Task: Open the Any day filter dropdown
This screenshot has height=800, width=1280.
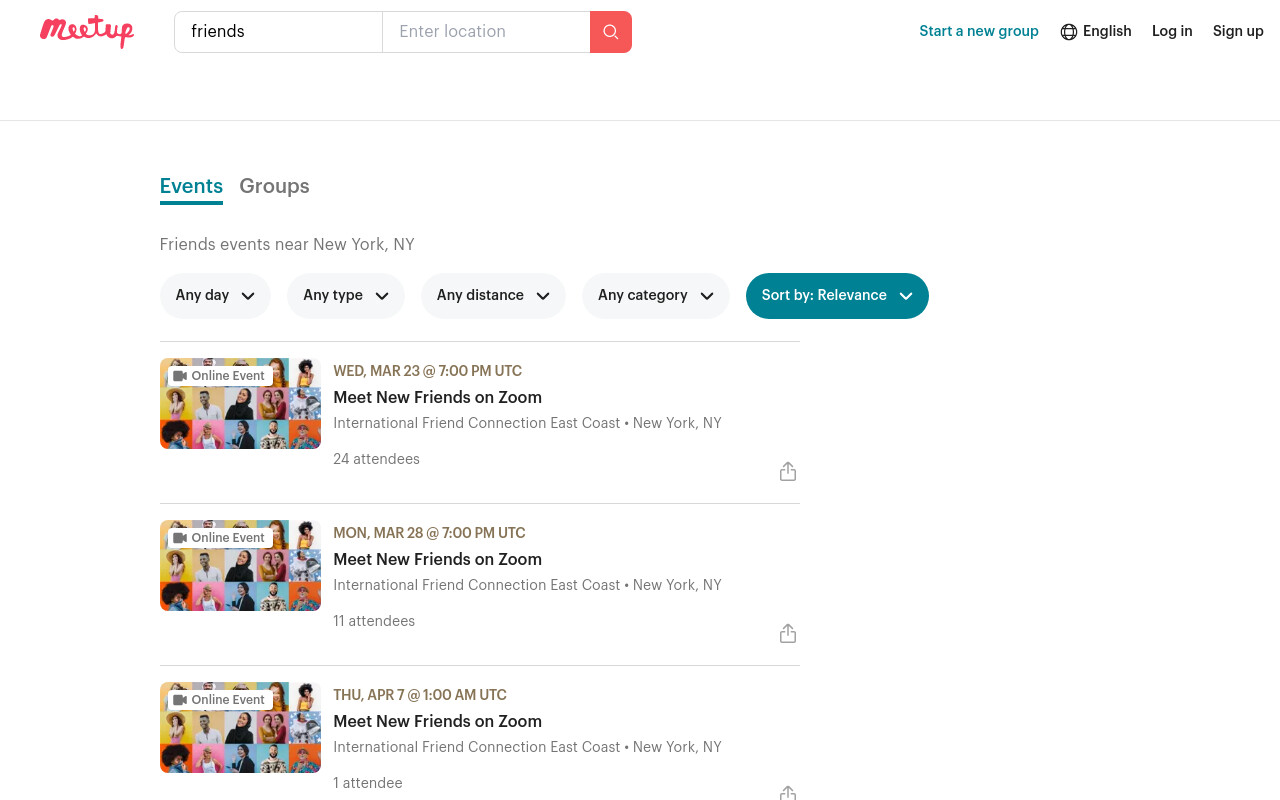Action: click(215, 296)
